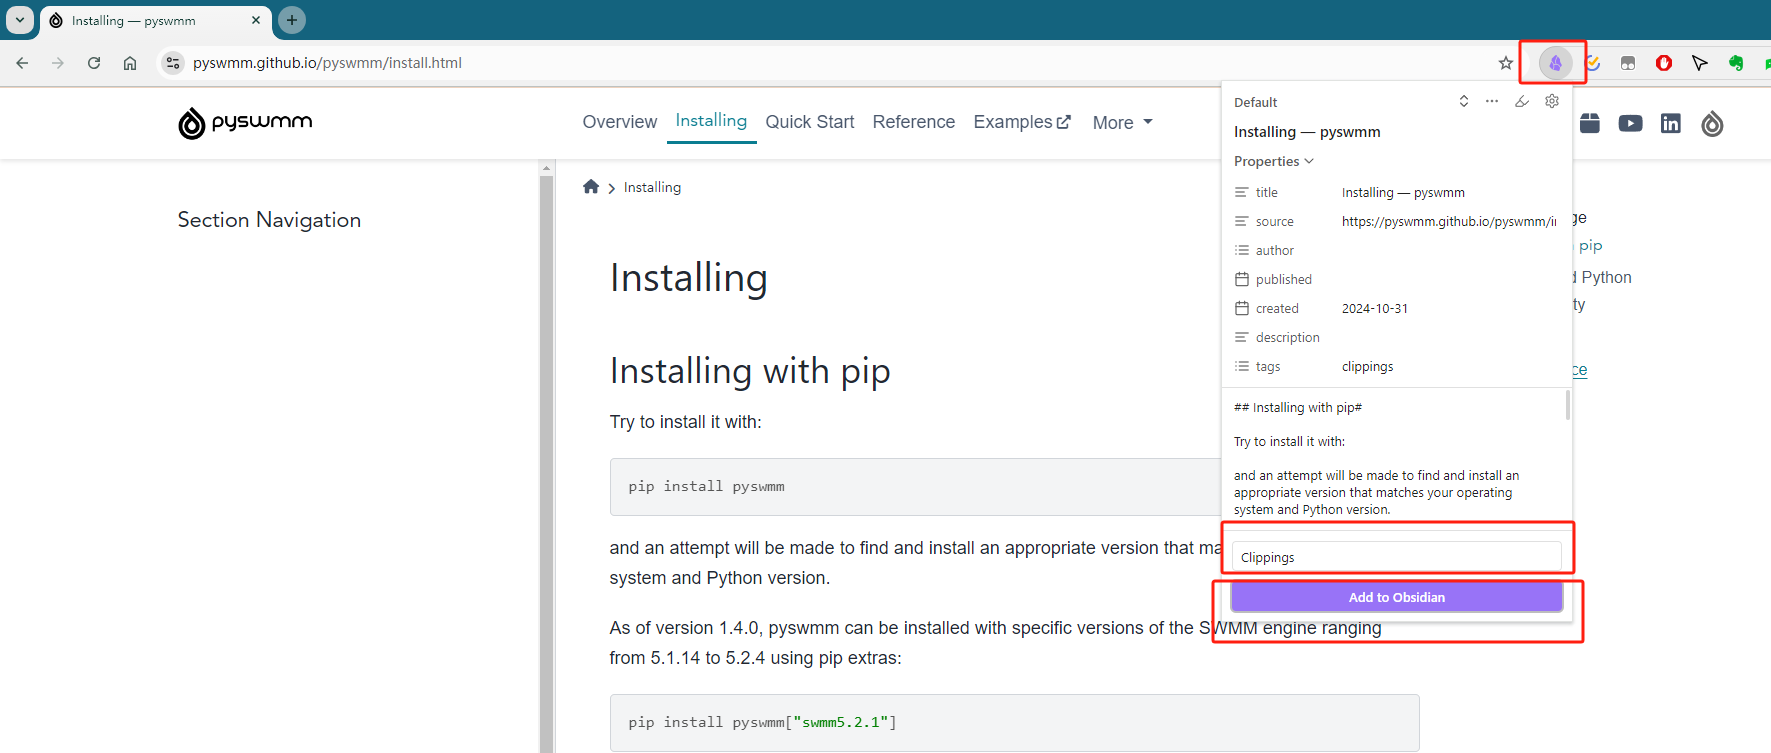The image size is (1771, 753).
Task: Open the YouTube icon link
Action: [x=1631, y=123]
